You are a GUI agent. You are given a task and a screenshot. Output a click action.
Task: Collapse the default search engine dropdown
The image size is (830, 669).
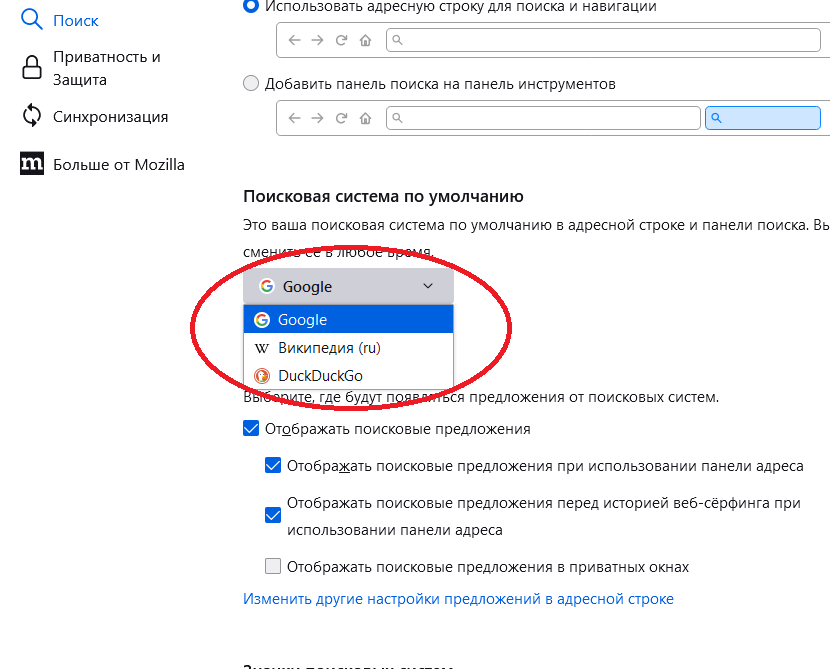(347, 287)
